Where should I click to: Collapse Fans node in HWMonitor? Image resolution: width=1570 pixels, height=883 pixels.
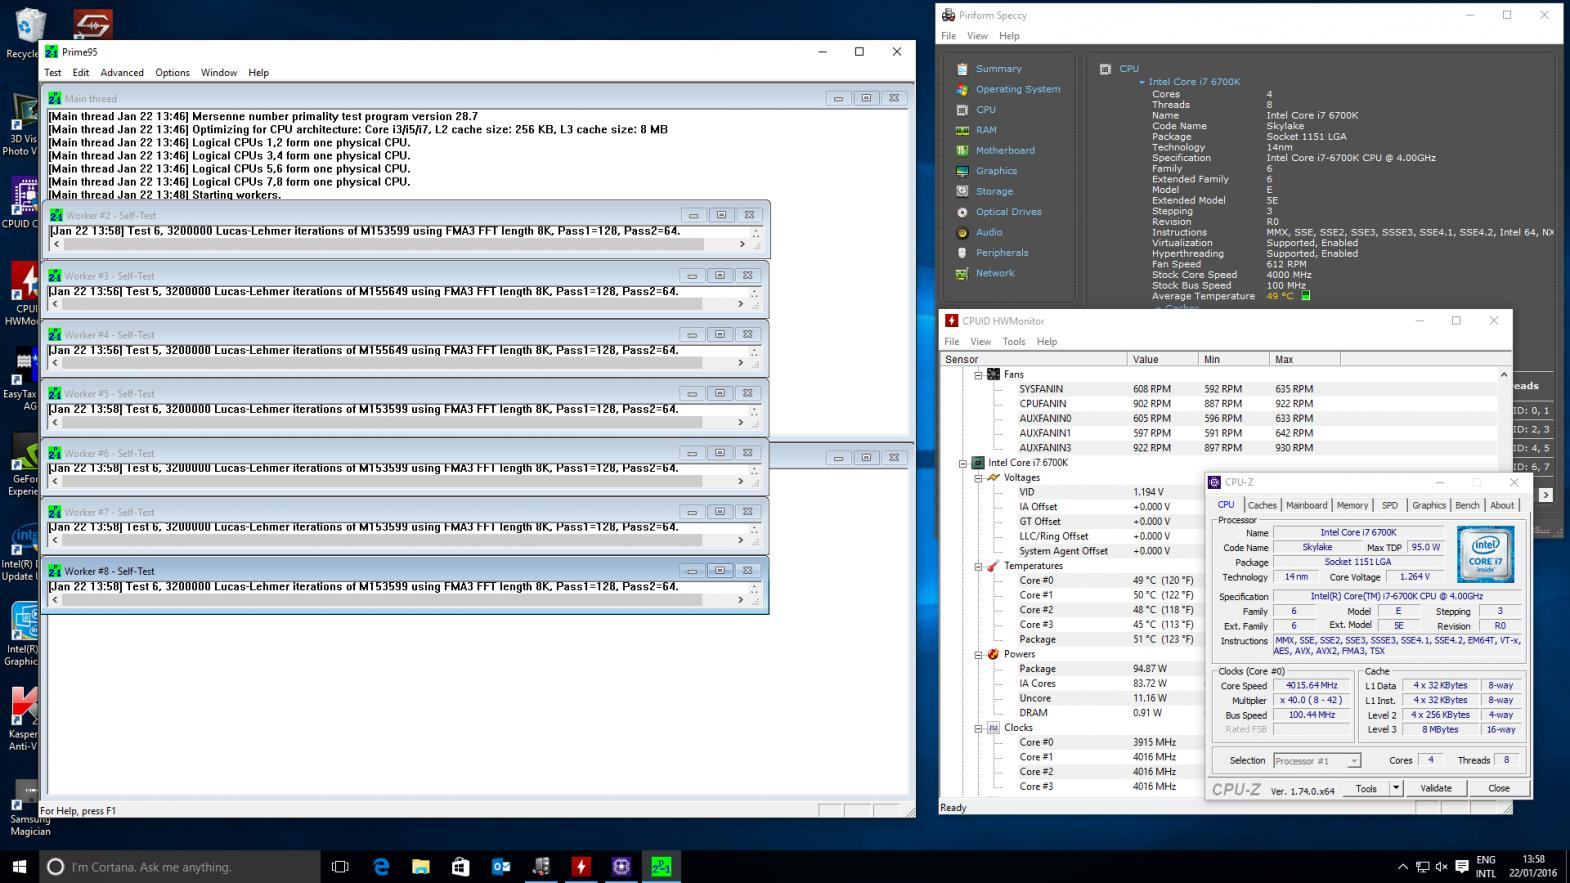point(979,374)
